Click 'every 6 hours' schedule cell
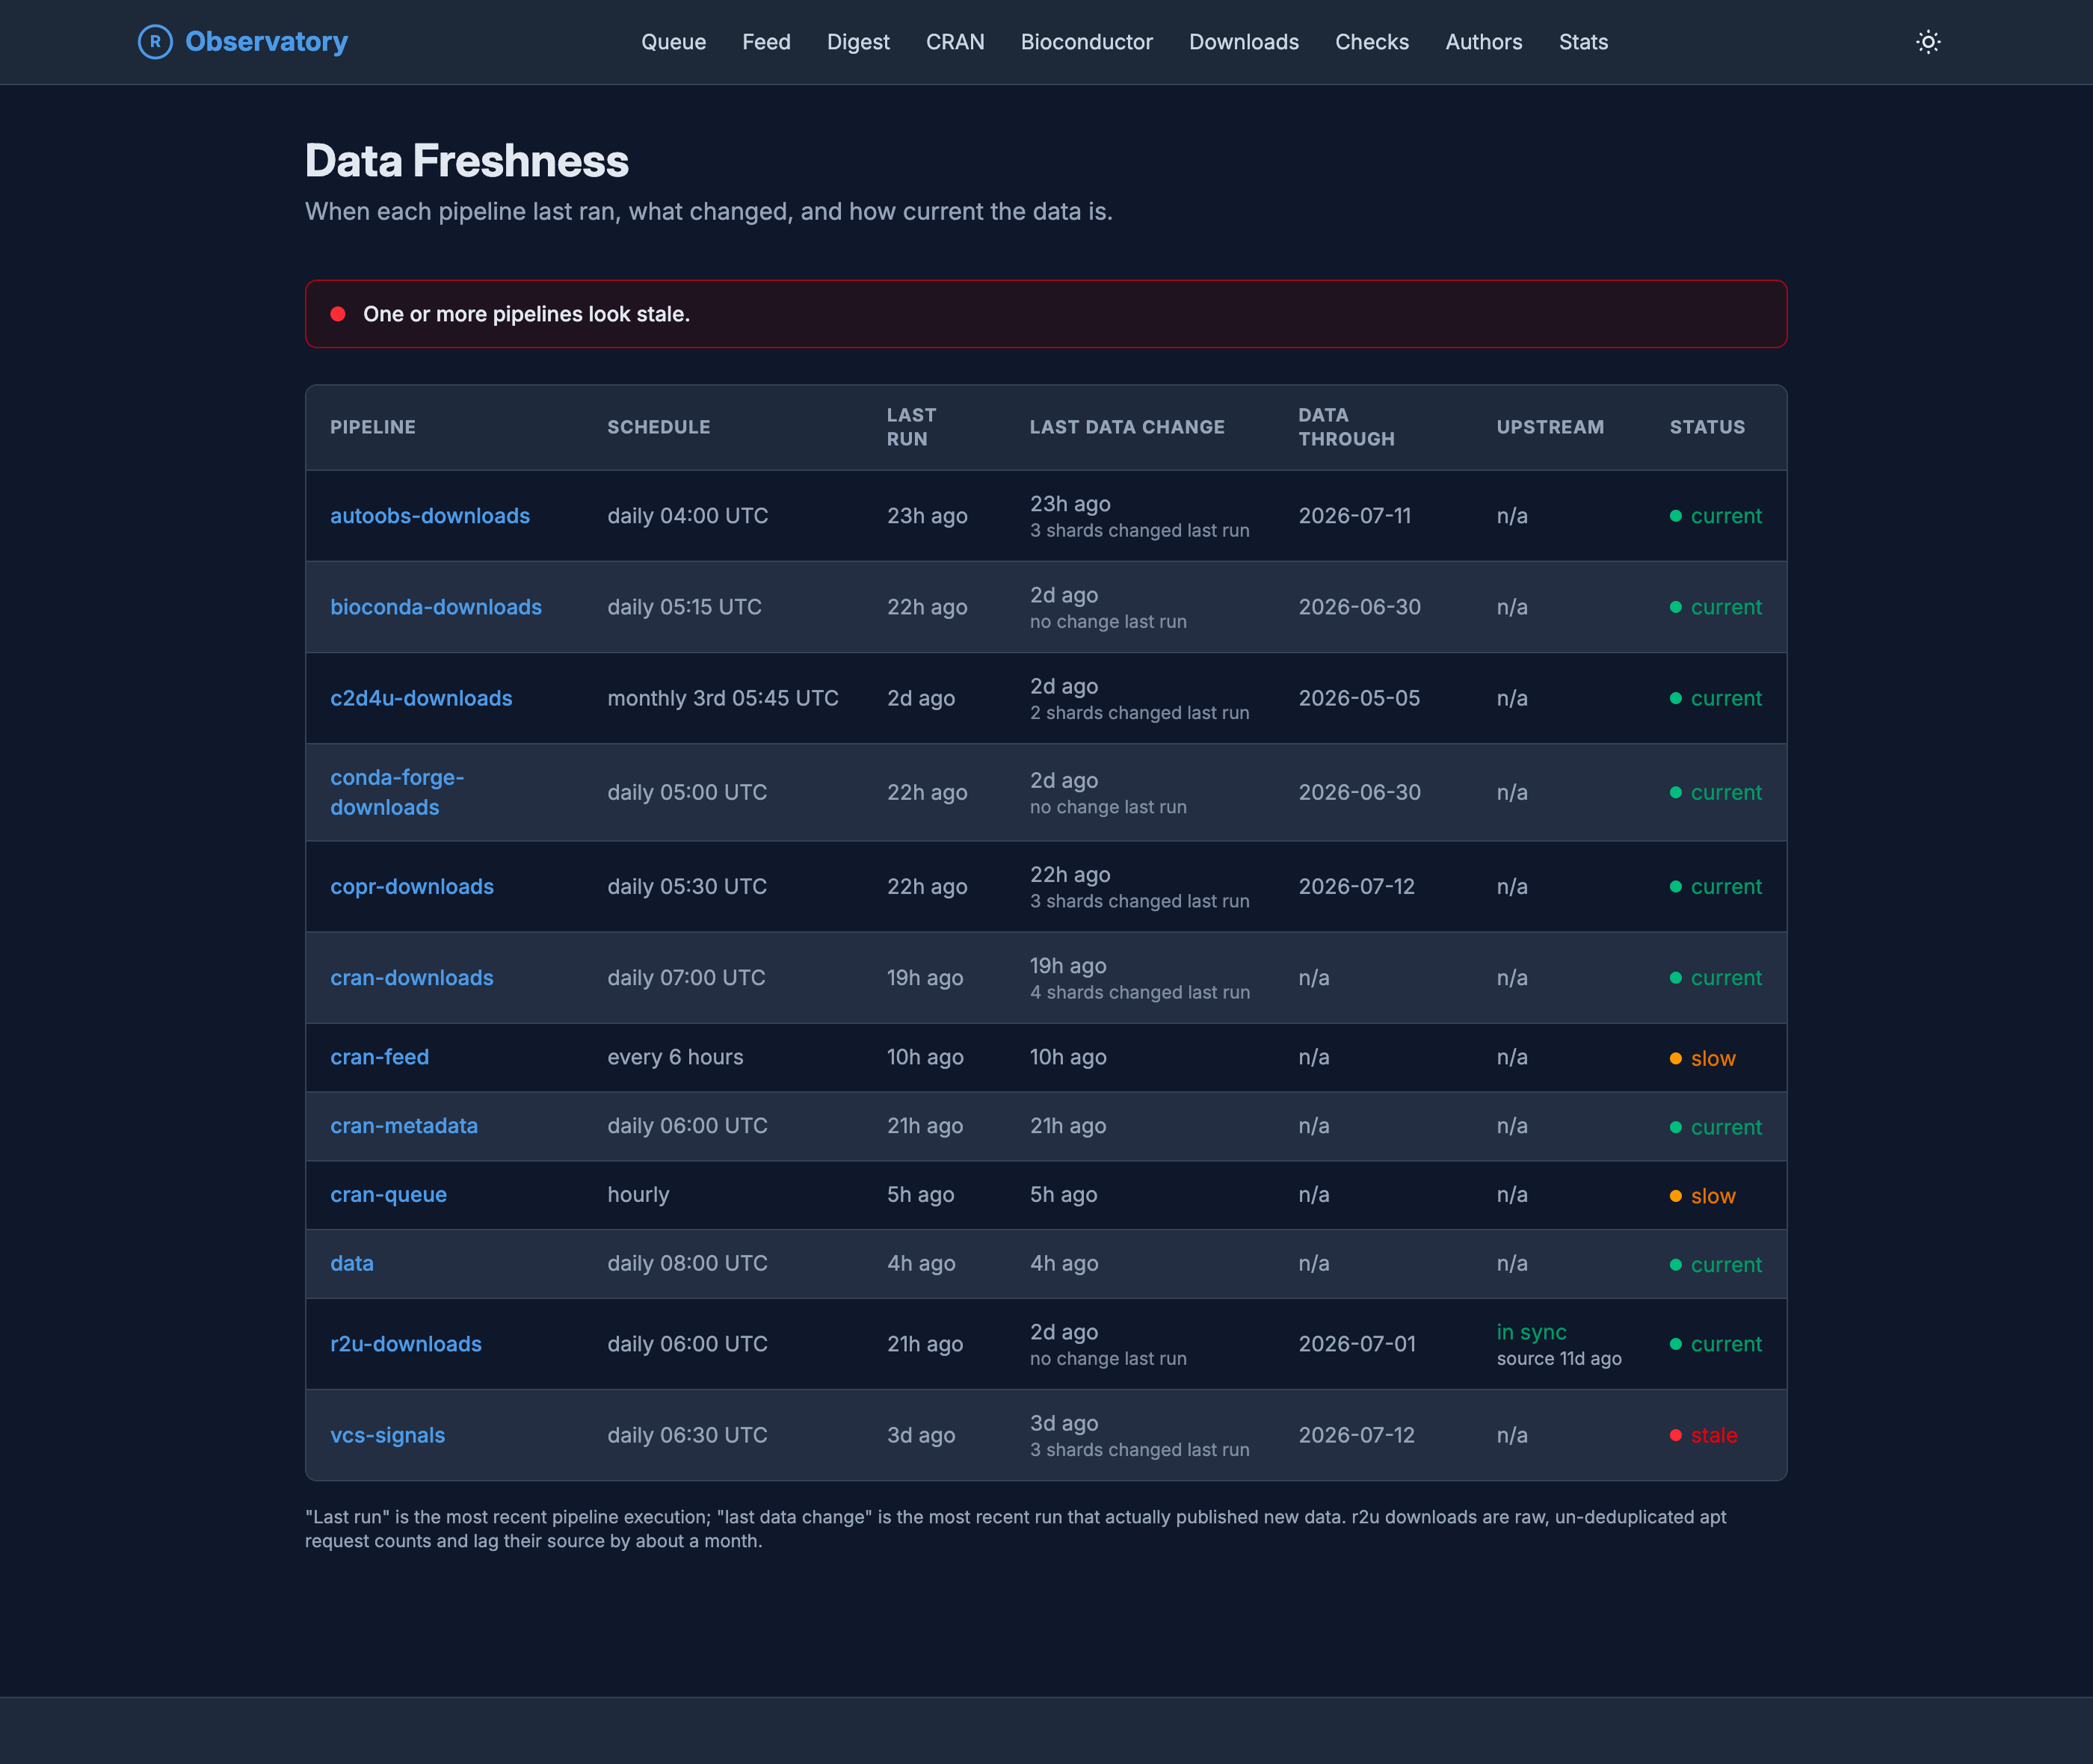2093x1764 pixels. tap(675, 1057)
